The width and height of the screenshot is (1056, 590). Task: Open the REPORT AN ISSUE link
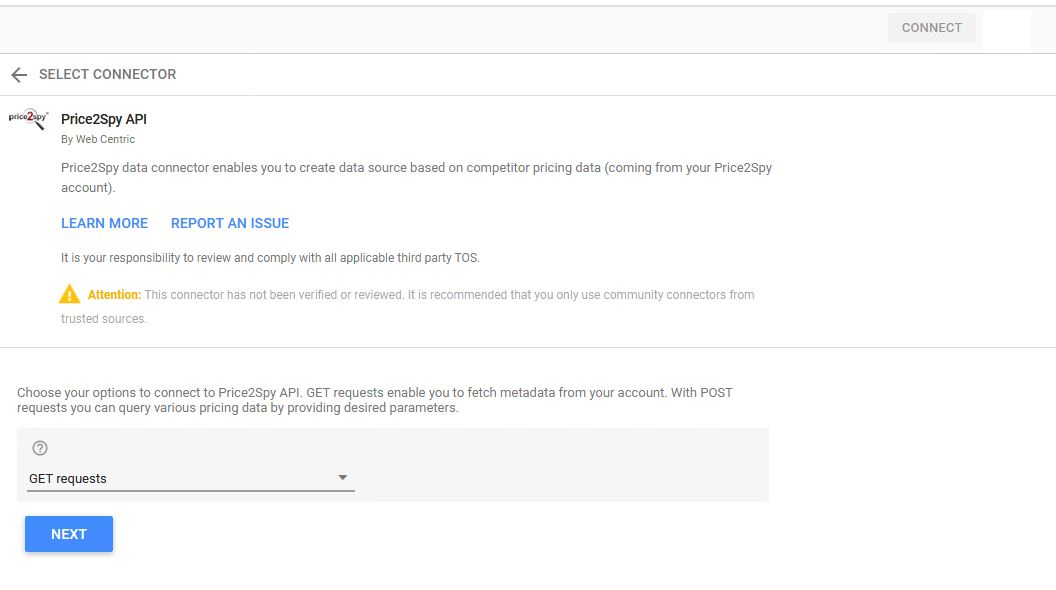(x=230, y=223)
